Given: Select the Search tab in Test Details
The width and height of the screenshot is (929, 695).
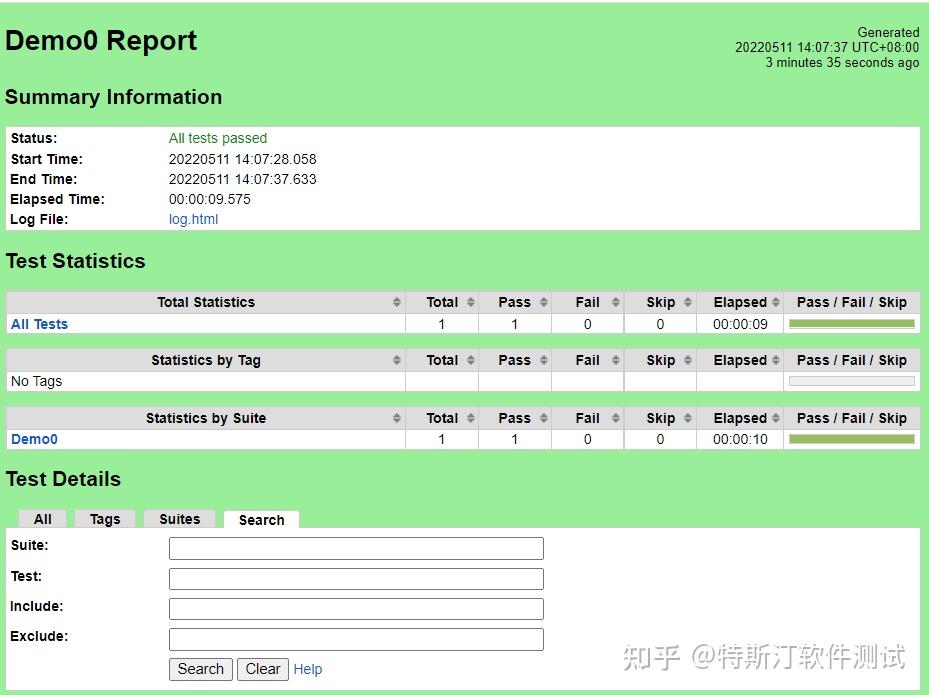Looking at the screenshot, I should point(261,520).
